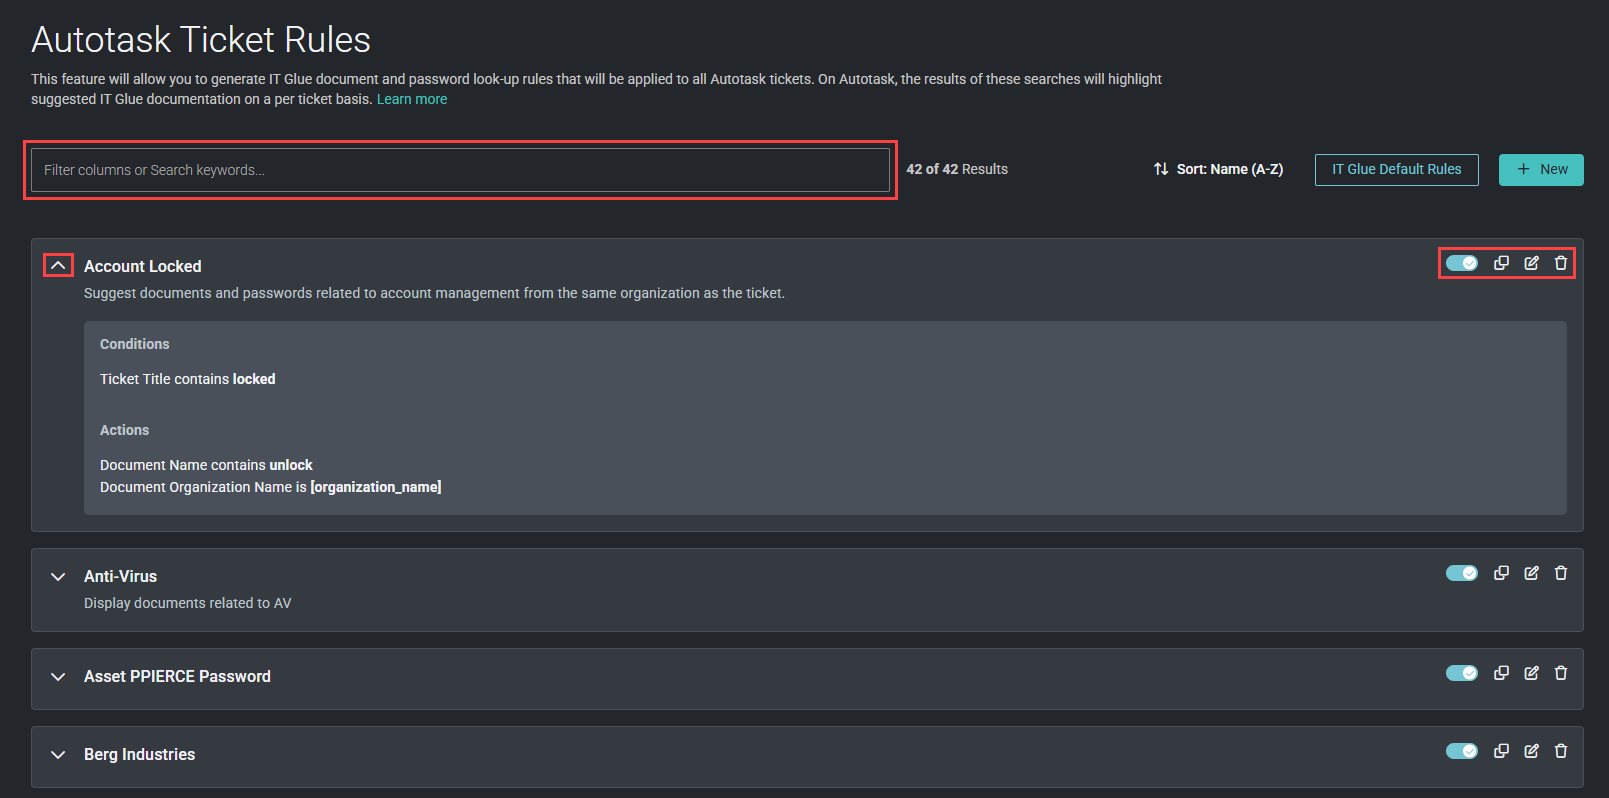Edit the Berg Industries rule
Screen dimensions: 1609x798
point(1531,751)
